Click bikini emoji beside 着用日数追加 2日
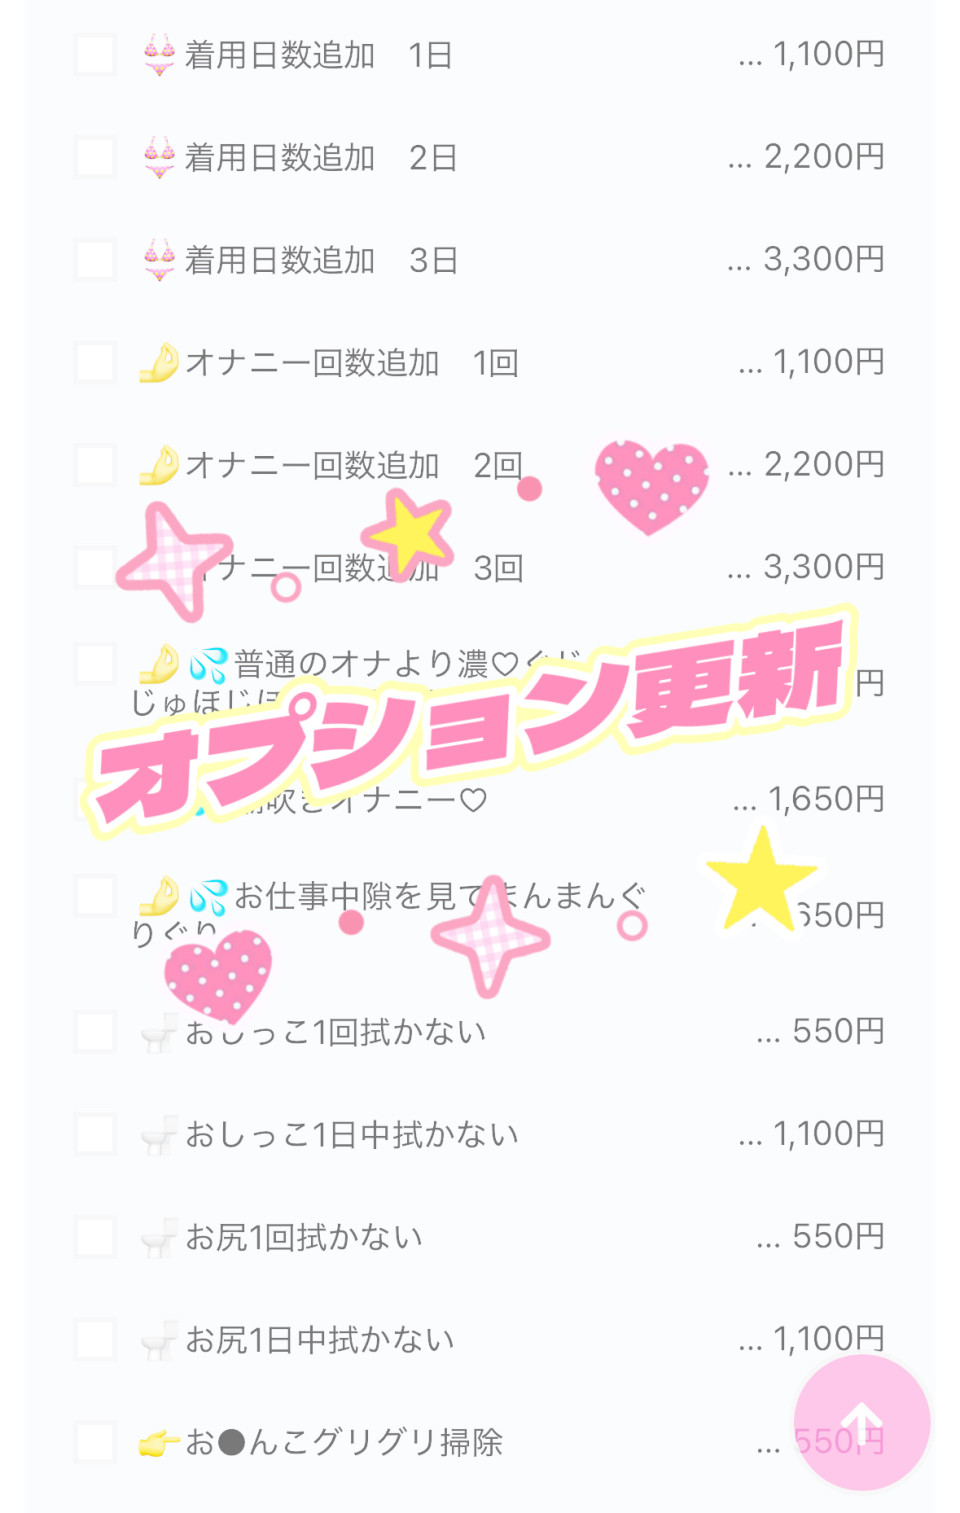This screenshot has height=1513, width=960. [x=160, y=158]
